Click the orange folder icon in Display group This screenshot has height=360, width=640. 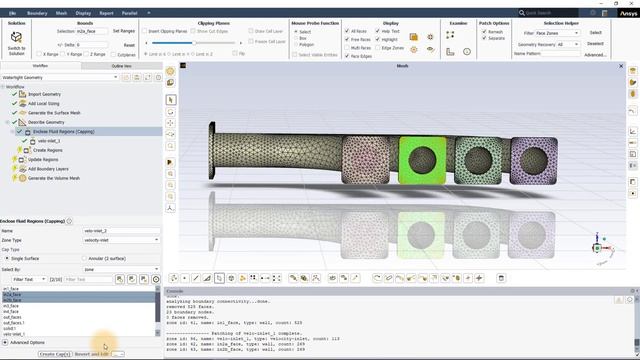pos(413,37)
